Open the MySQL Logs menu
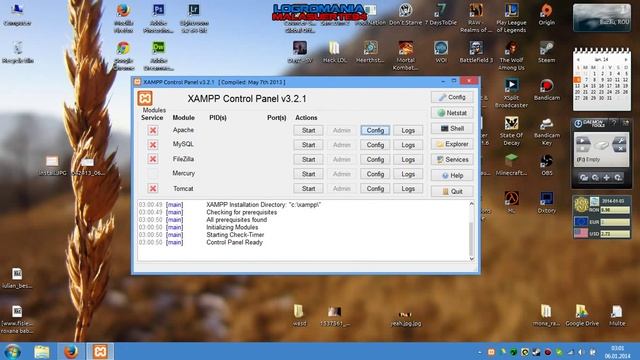Image resolution: width=640 pixels, height=360 pixels. 408,145
